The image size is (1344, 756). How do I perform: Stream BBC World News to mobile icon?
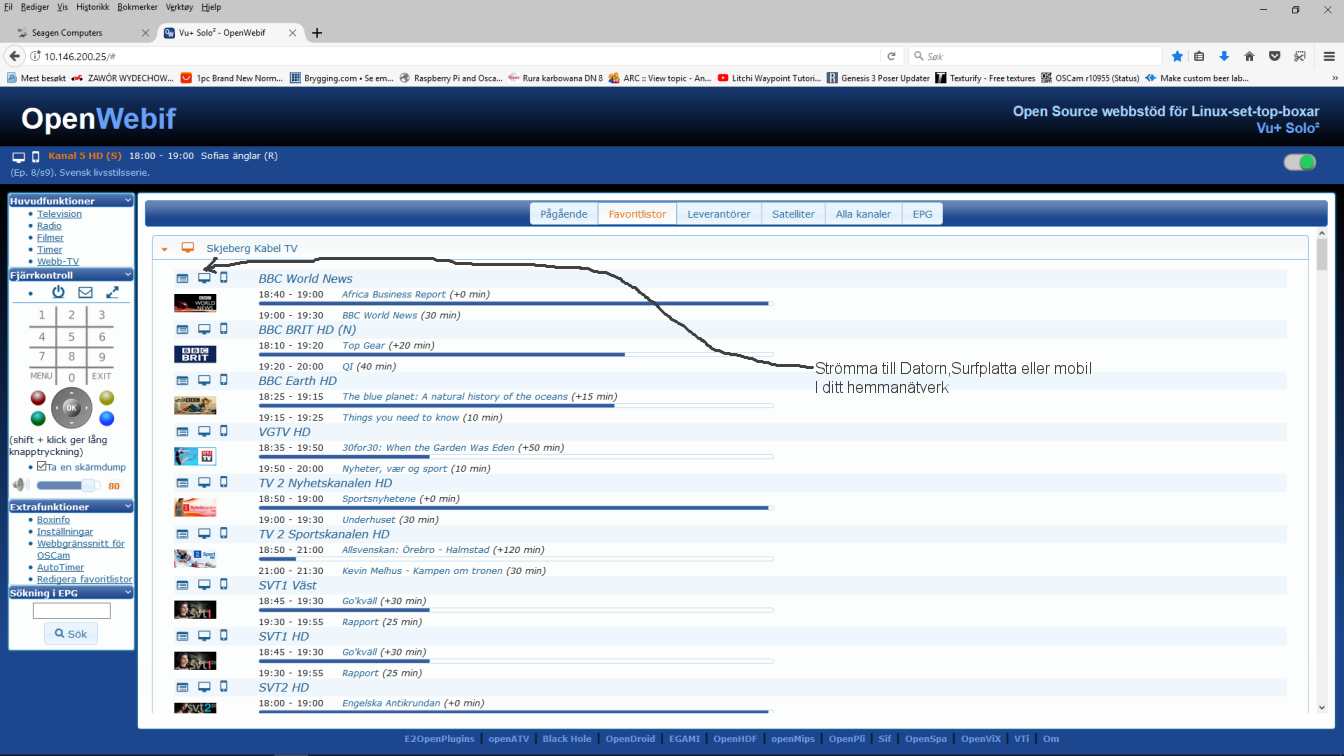click(224, 278)
